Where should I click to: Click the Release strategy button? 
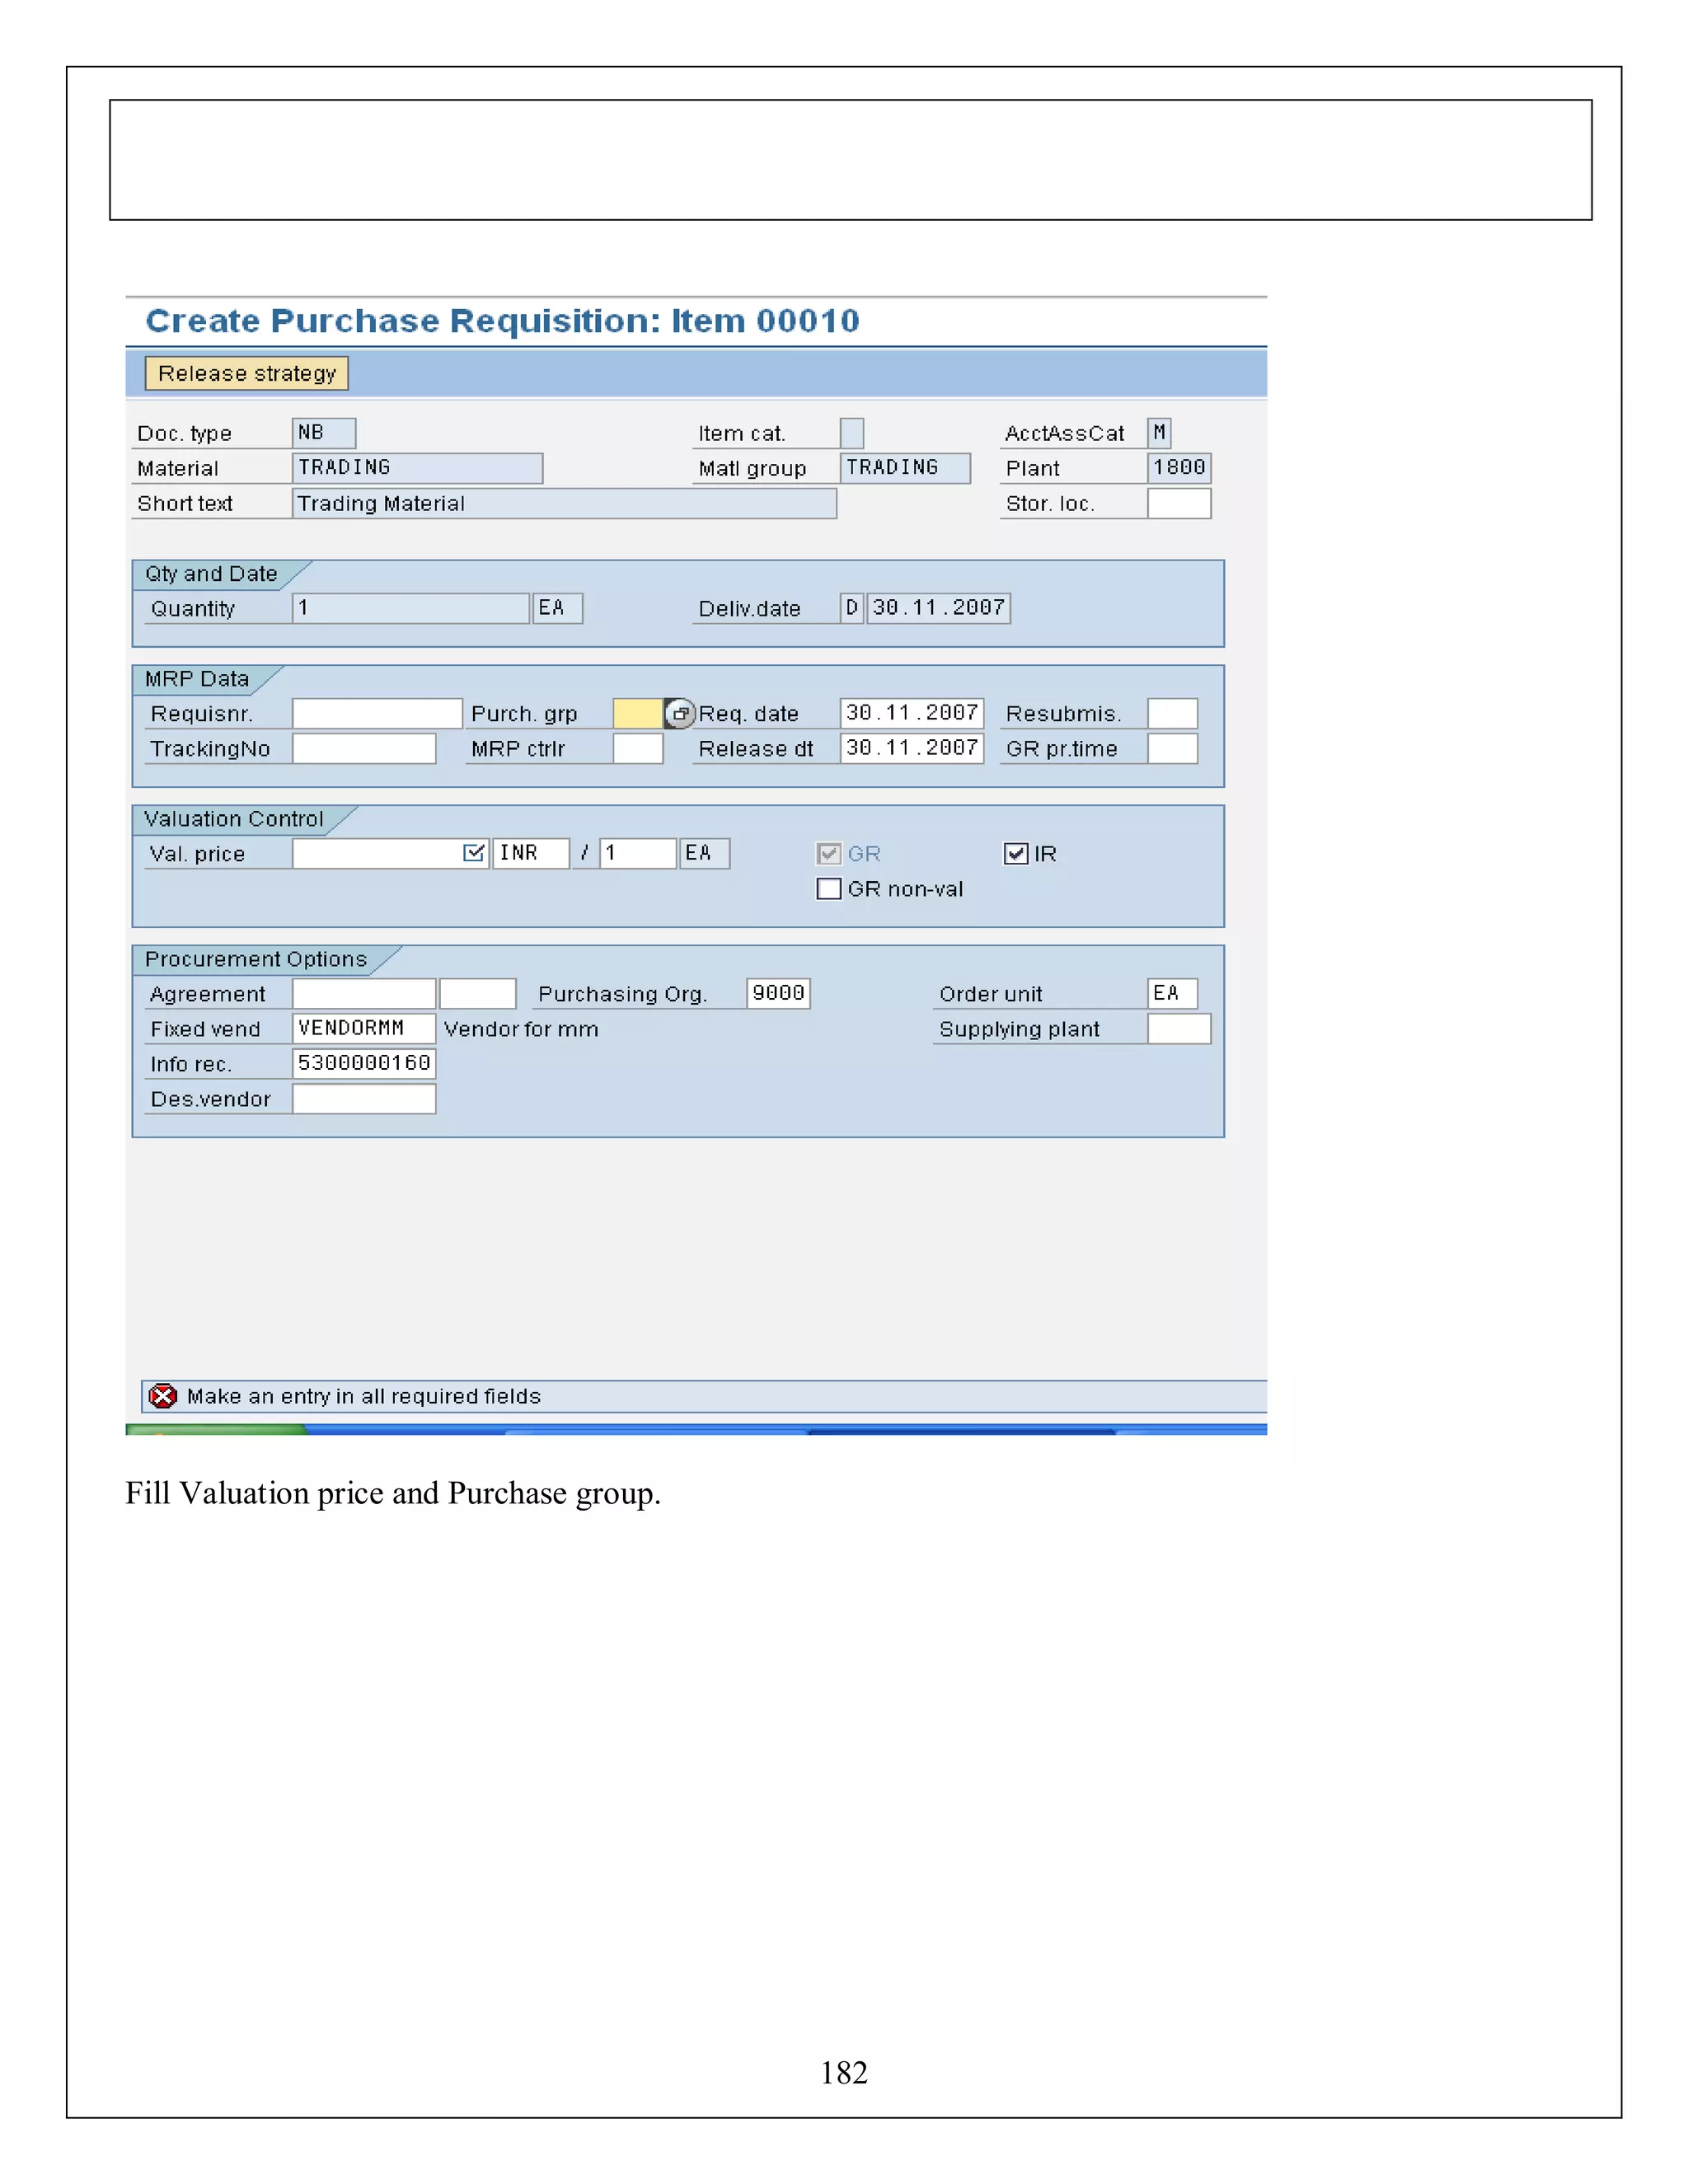coord(246,373)
